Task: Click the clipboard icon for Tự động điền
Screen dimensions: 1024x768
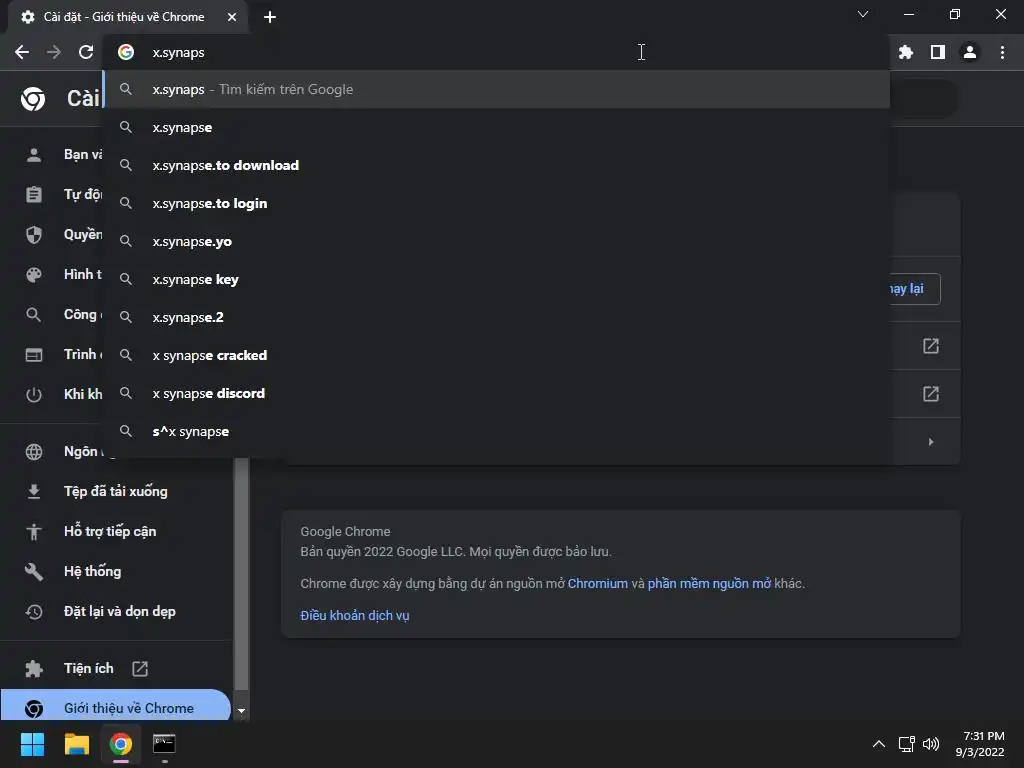Action: click(x=34, y=195)
